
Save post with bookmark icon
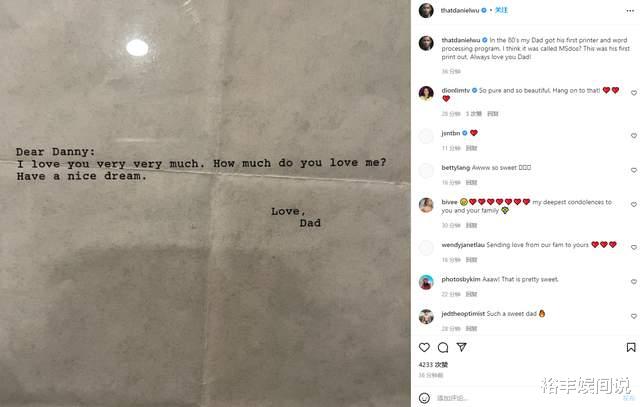pyautogui.click(x=631, y=347)
